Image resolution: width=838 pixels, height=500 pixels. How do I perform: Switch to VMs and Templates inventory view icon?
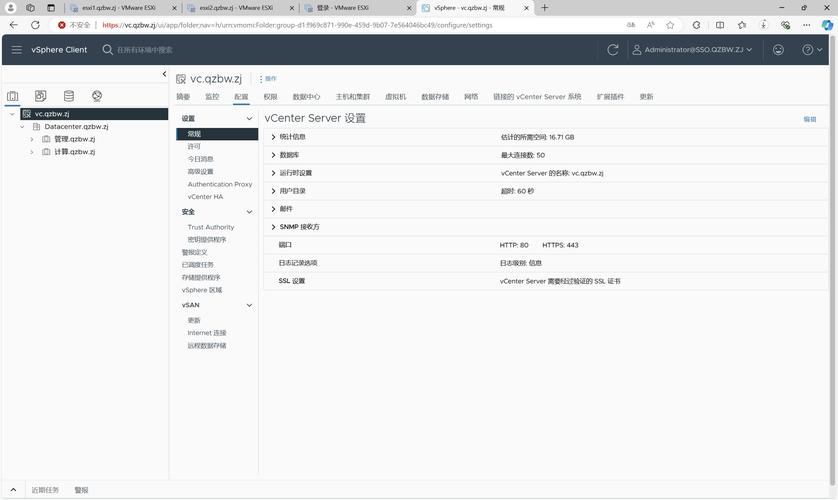pos(41,96)
